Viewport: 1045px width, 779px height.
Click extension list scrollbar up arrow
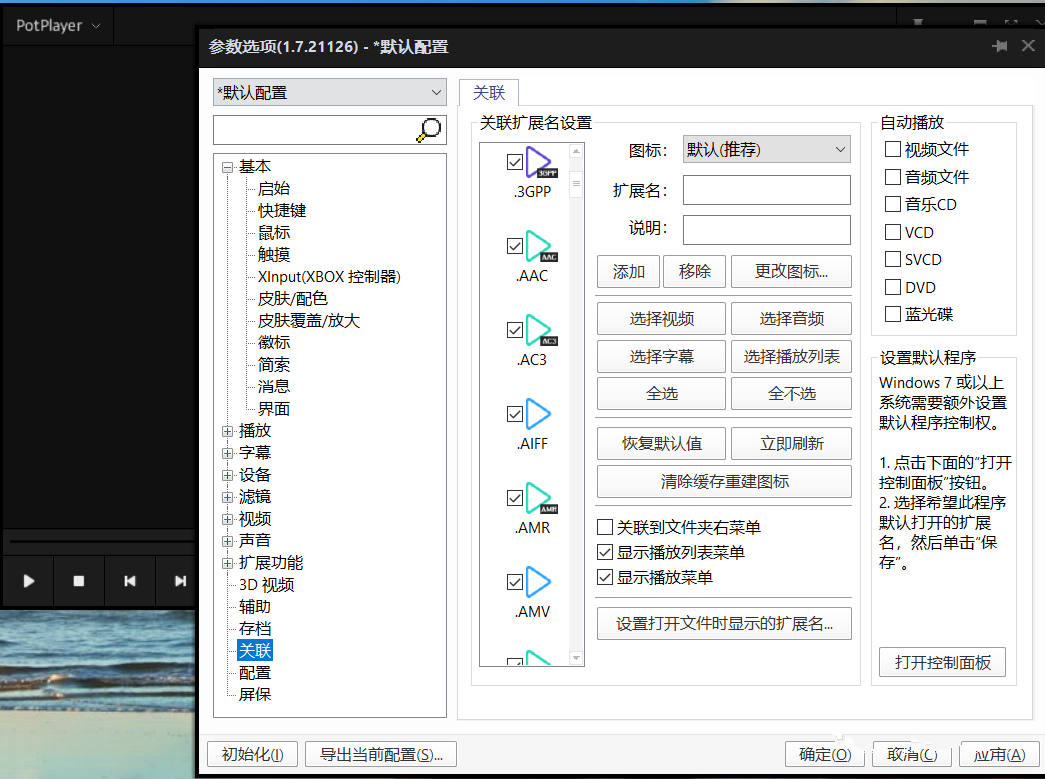click(x=576, y=151)
